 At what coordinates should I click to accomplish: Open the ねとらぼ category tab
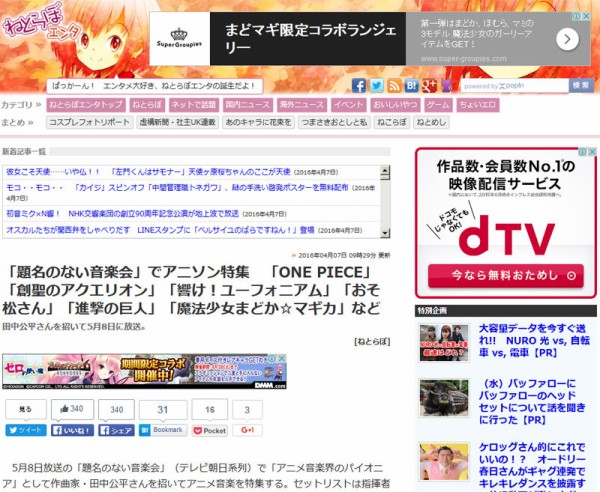pos(147,105)
